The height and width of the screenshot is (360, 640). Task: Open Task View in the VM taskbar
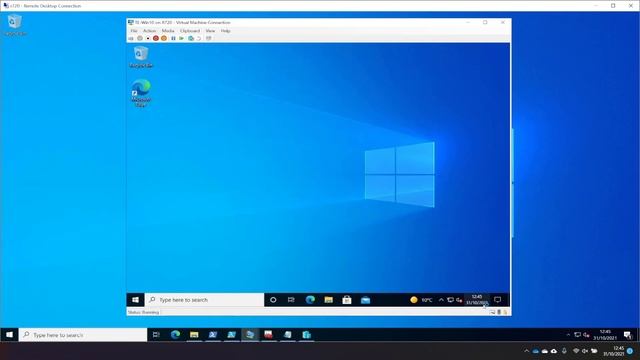[291, 300]
